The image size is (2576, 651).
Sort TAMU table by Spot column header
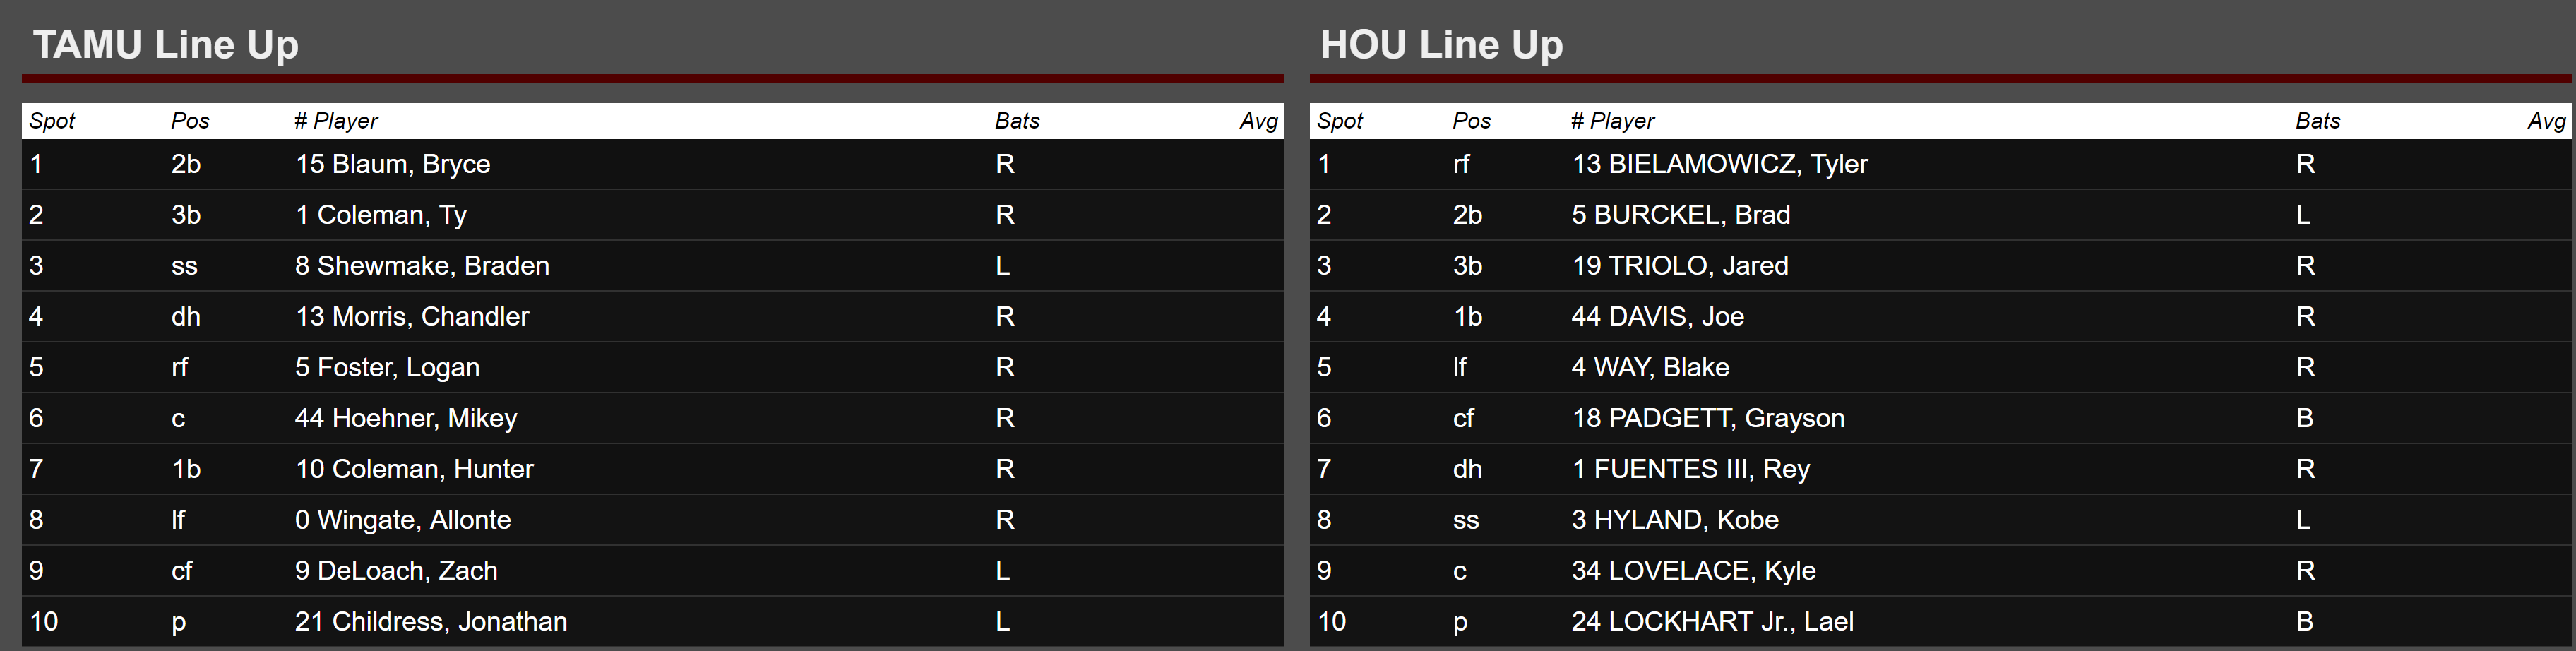(52, 121)
